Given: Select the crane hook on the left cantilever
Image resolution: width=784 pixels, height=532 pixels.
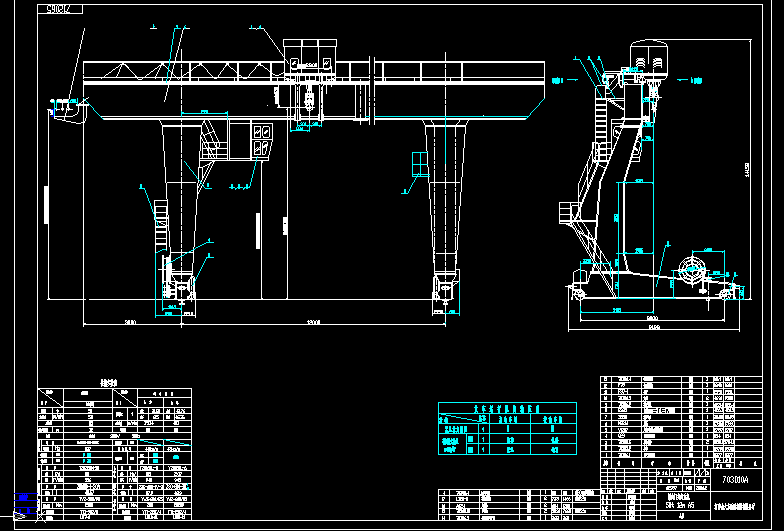Looking at the screenshot, I should click(70, 108).
